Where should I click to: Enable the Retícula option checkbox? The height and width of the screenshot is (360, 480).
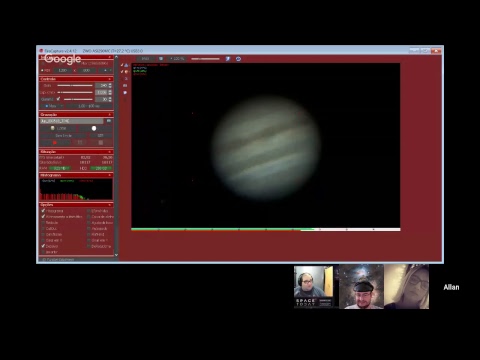pyautogui.click(x=43, y=223)
